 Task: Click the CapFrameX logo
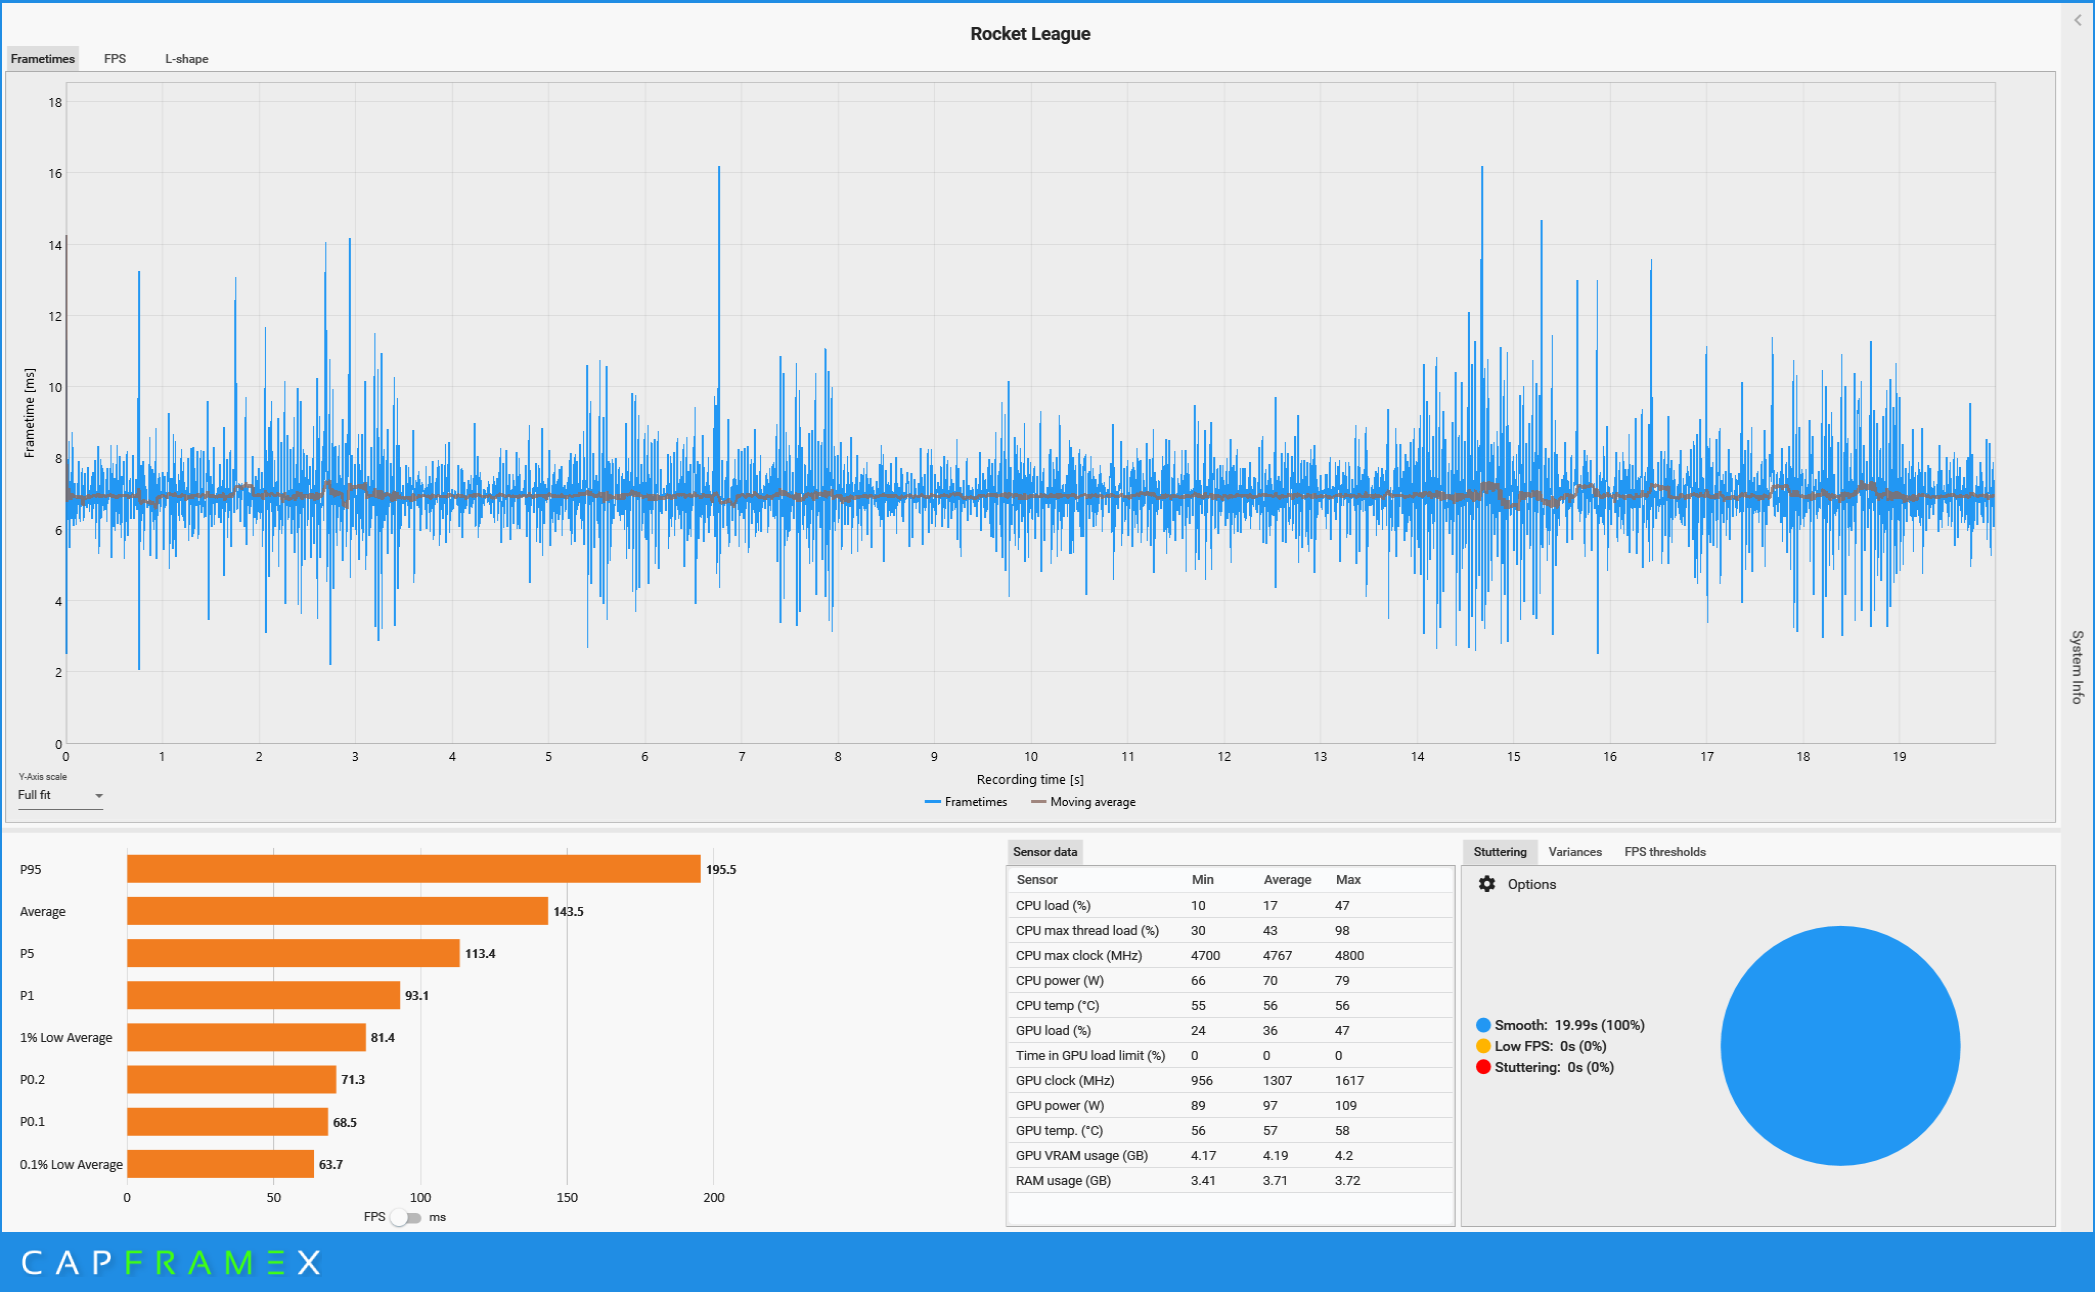pos(171,1262)
